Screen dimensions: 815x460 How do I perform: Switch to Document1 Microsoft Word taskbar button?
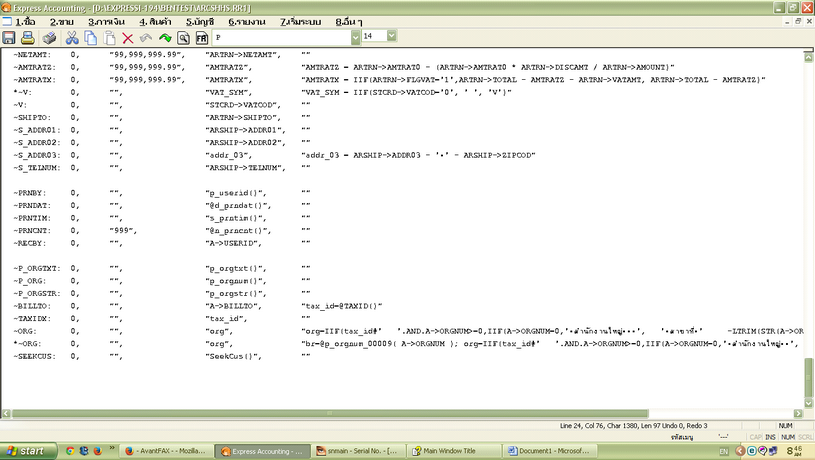553,451
